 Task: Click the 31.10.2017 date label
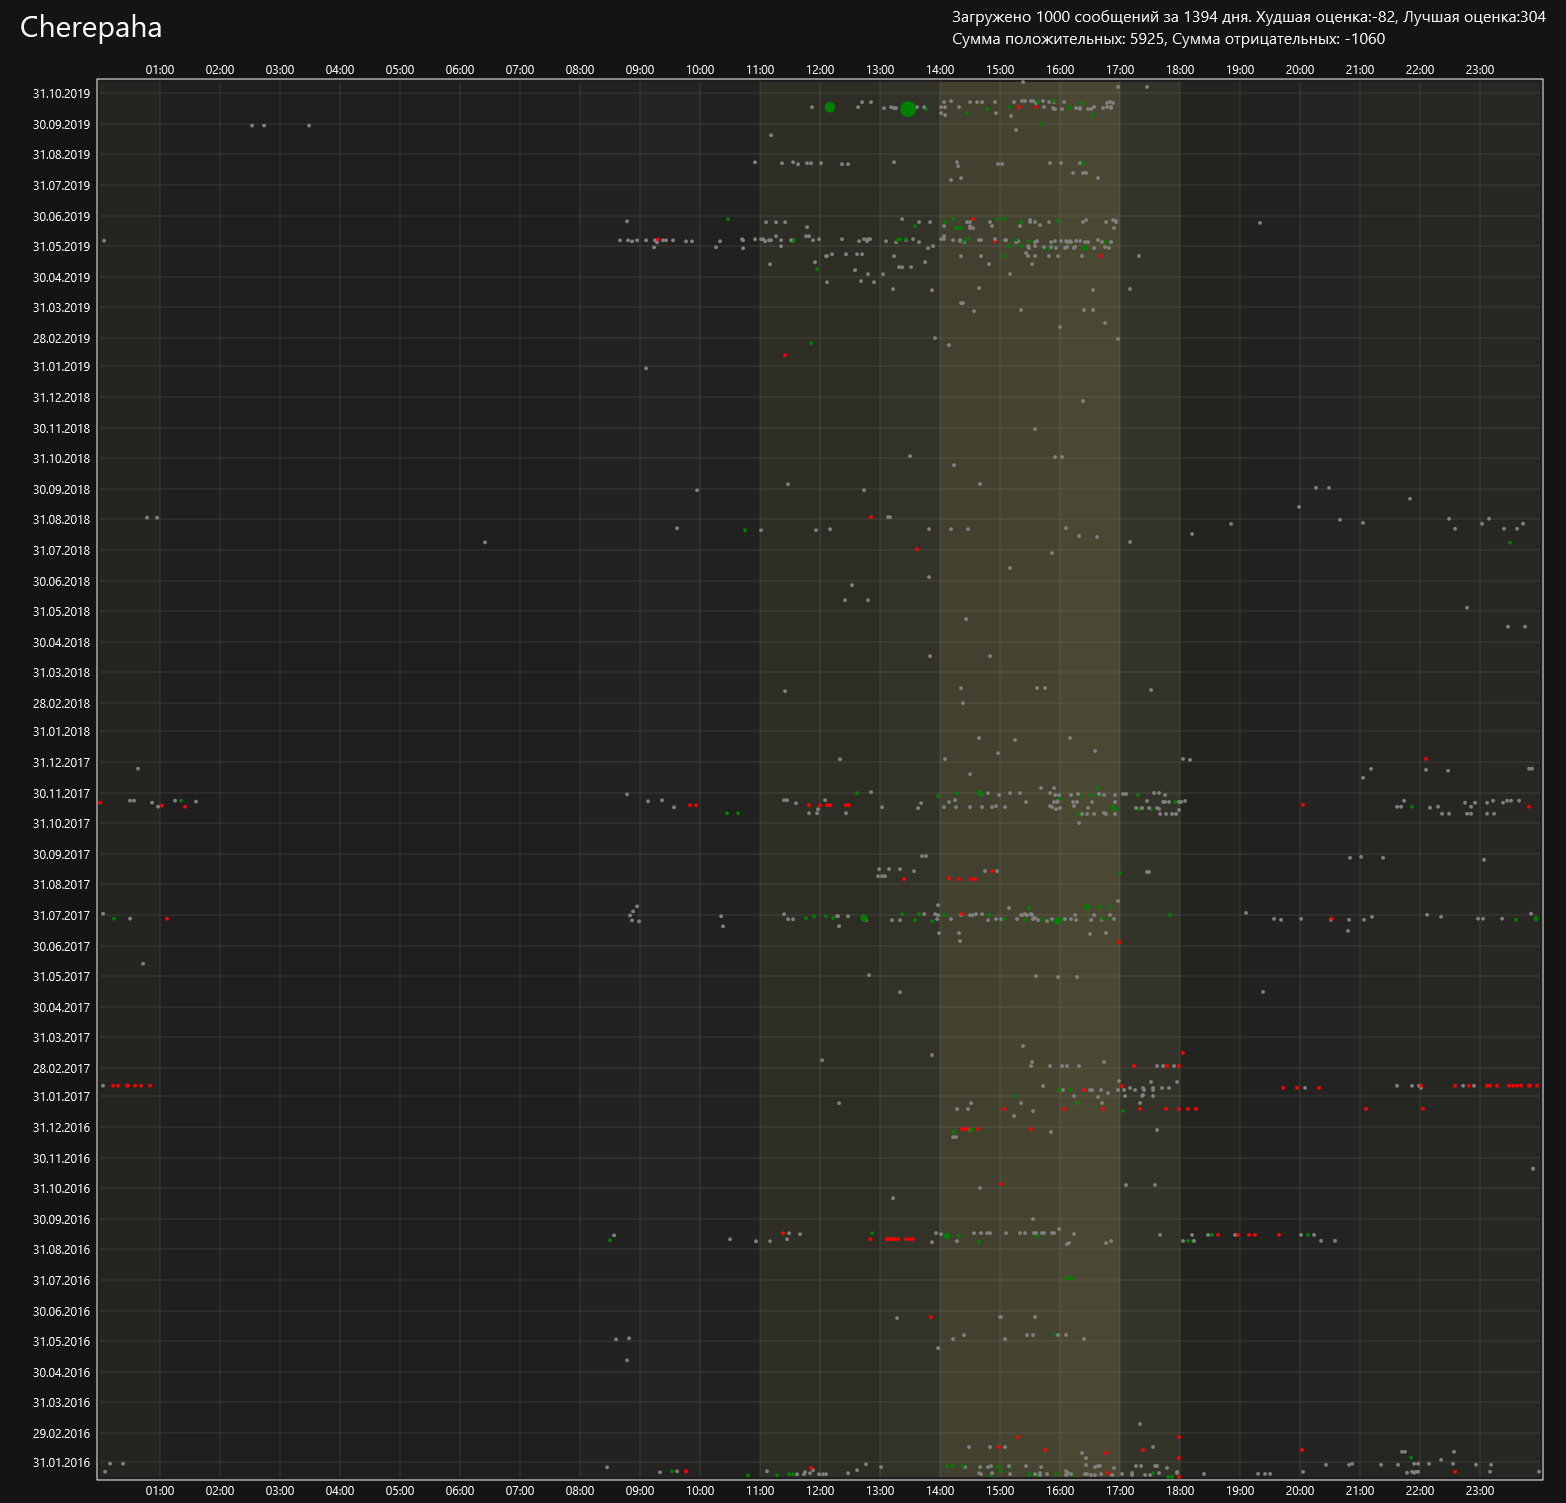[x=61, y=824]
